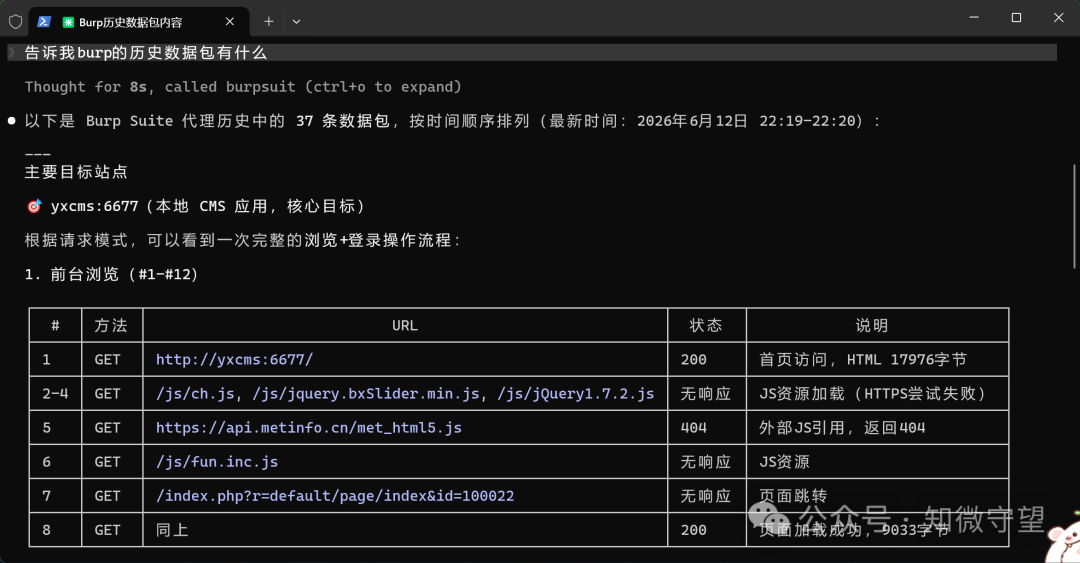Minimize the terminal window
The image size is (1080, 563).
point(974,17)
